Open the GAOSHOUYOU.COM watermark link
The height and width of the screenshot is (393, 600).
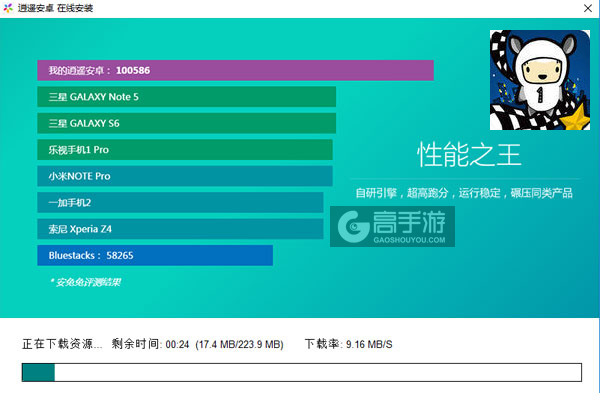point(409,240)
